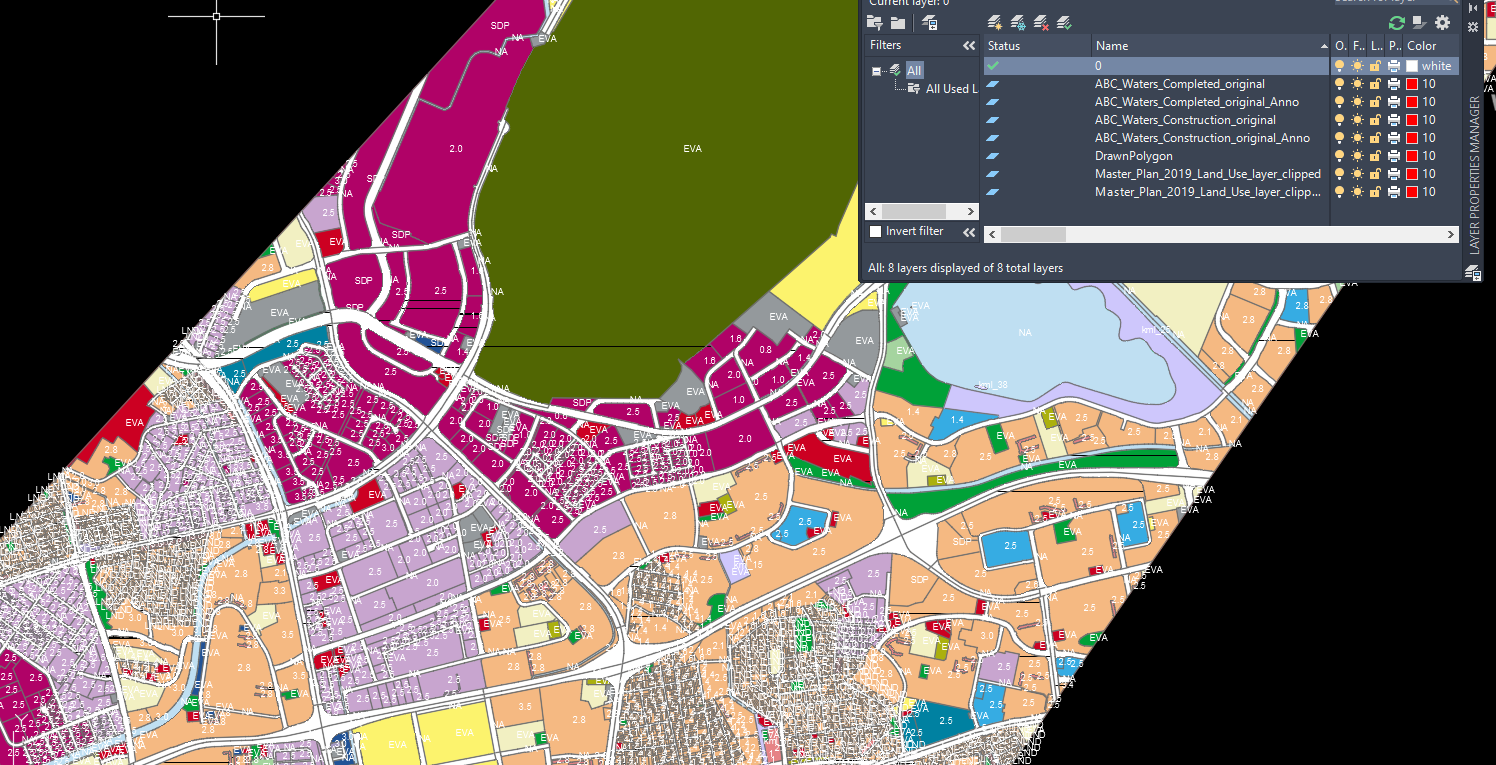
Task: Click the L. (Lock) column header
Action: [1376, 46]
